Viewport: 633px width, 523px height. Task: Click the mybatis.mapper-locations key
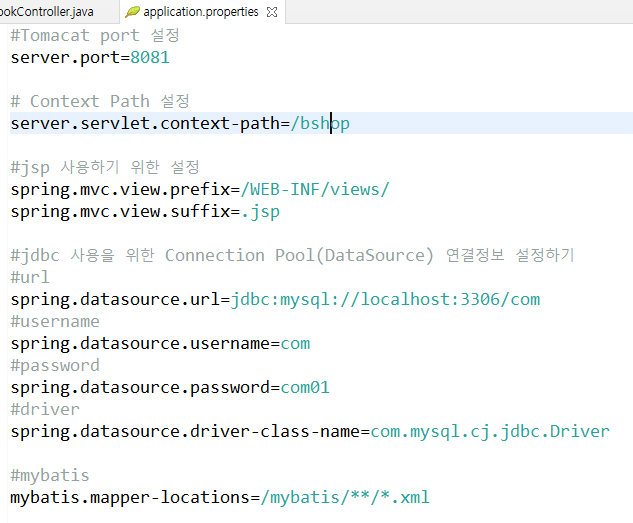click(130, 498)
